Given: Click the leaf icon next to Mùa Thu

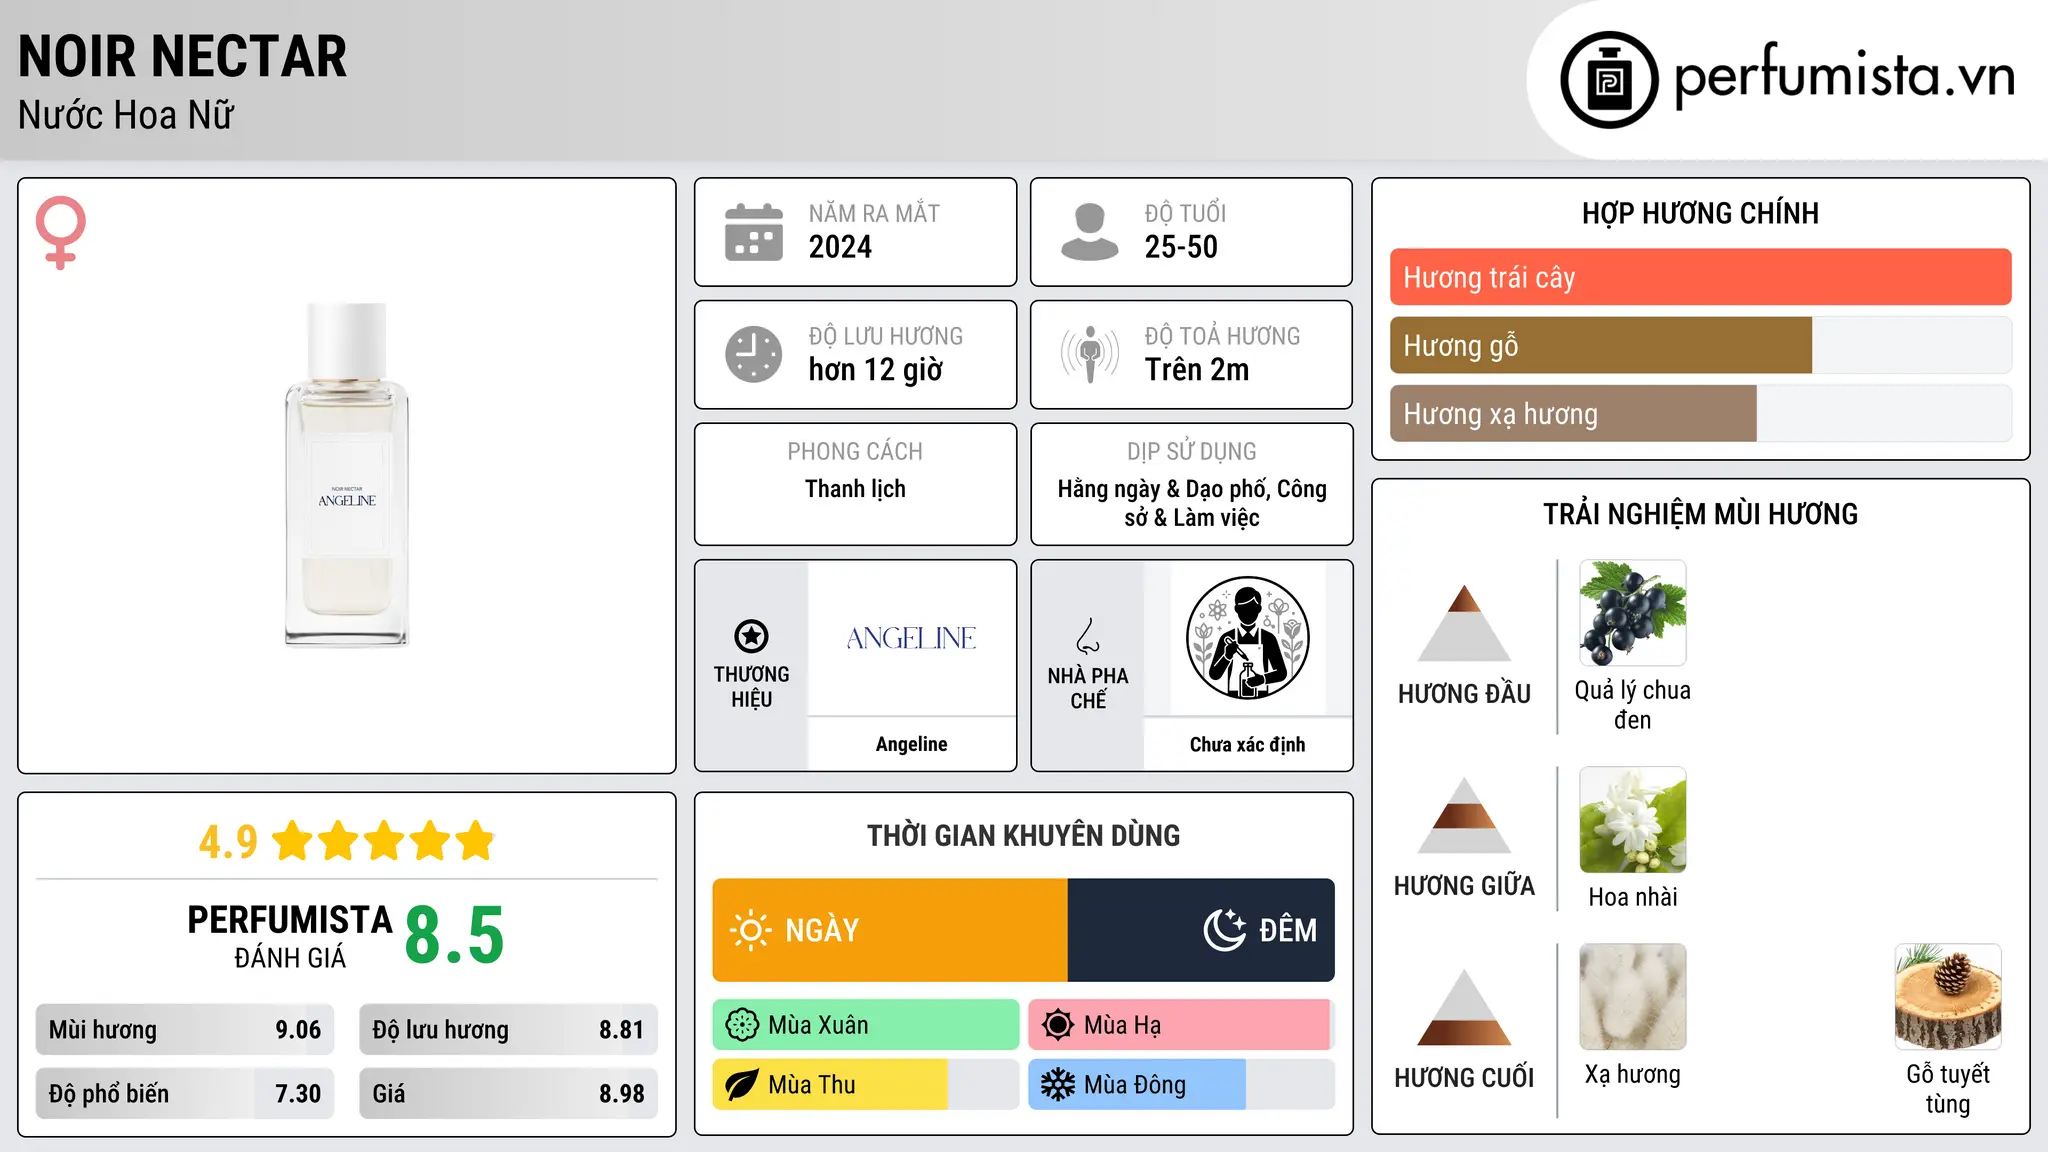Looking at the screenshot, I should pyautogui.click(x=742, y=1085).
